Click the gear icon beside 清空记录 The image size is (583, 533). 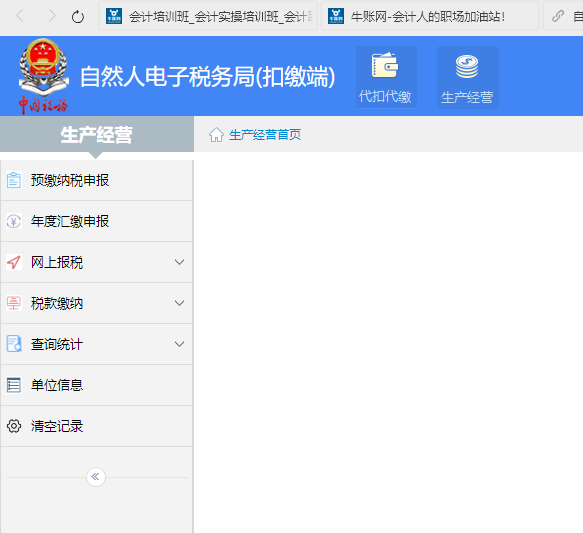pos(14,426)
